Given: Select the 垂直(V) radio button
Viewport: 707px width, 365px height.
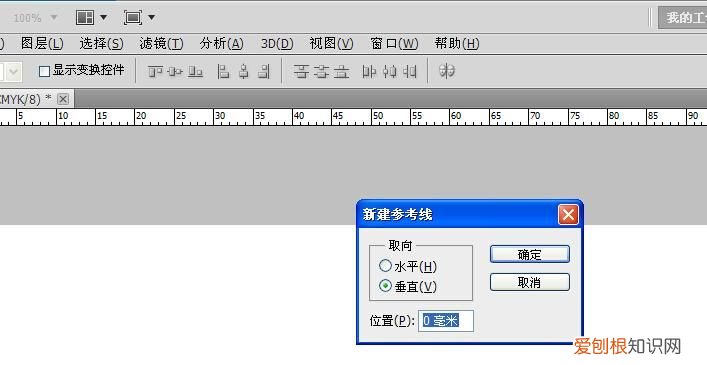Looking at the screenshot, I should point(385,286).
